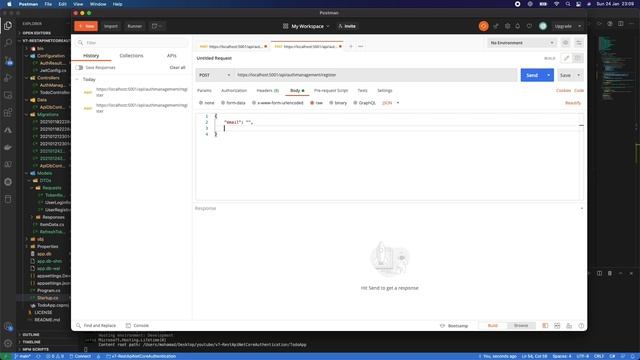Open VS Code Source Control icon
This screenshot has height=360, width=640.
8,61
